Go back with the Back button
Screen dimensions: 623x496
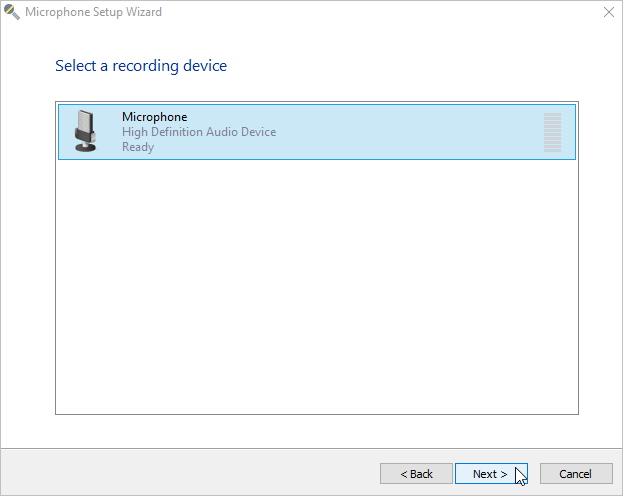[416, 473]
